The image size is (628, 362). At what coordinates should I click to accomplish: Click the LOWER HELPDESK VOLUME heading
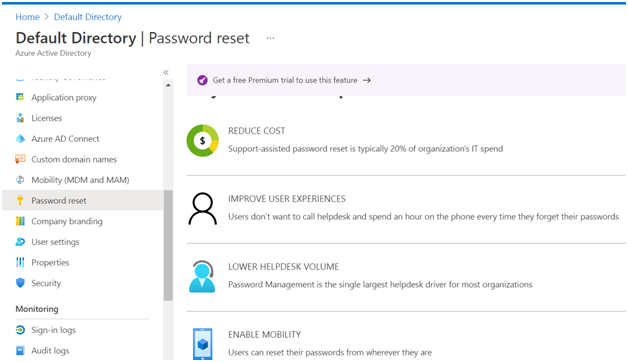284,267
